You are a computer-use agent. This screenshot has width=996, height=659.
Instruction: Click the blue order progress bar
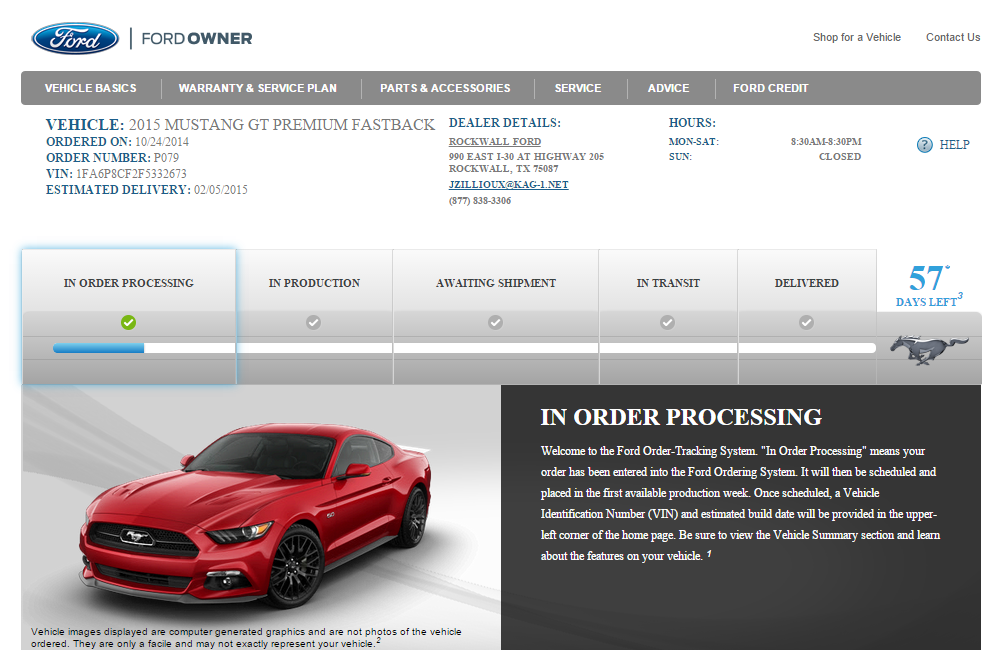click(98, 348)
